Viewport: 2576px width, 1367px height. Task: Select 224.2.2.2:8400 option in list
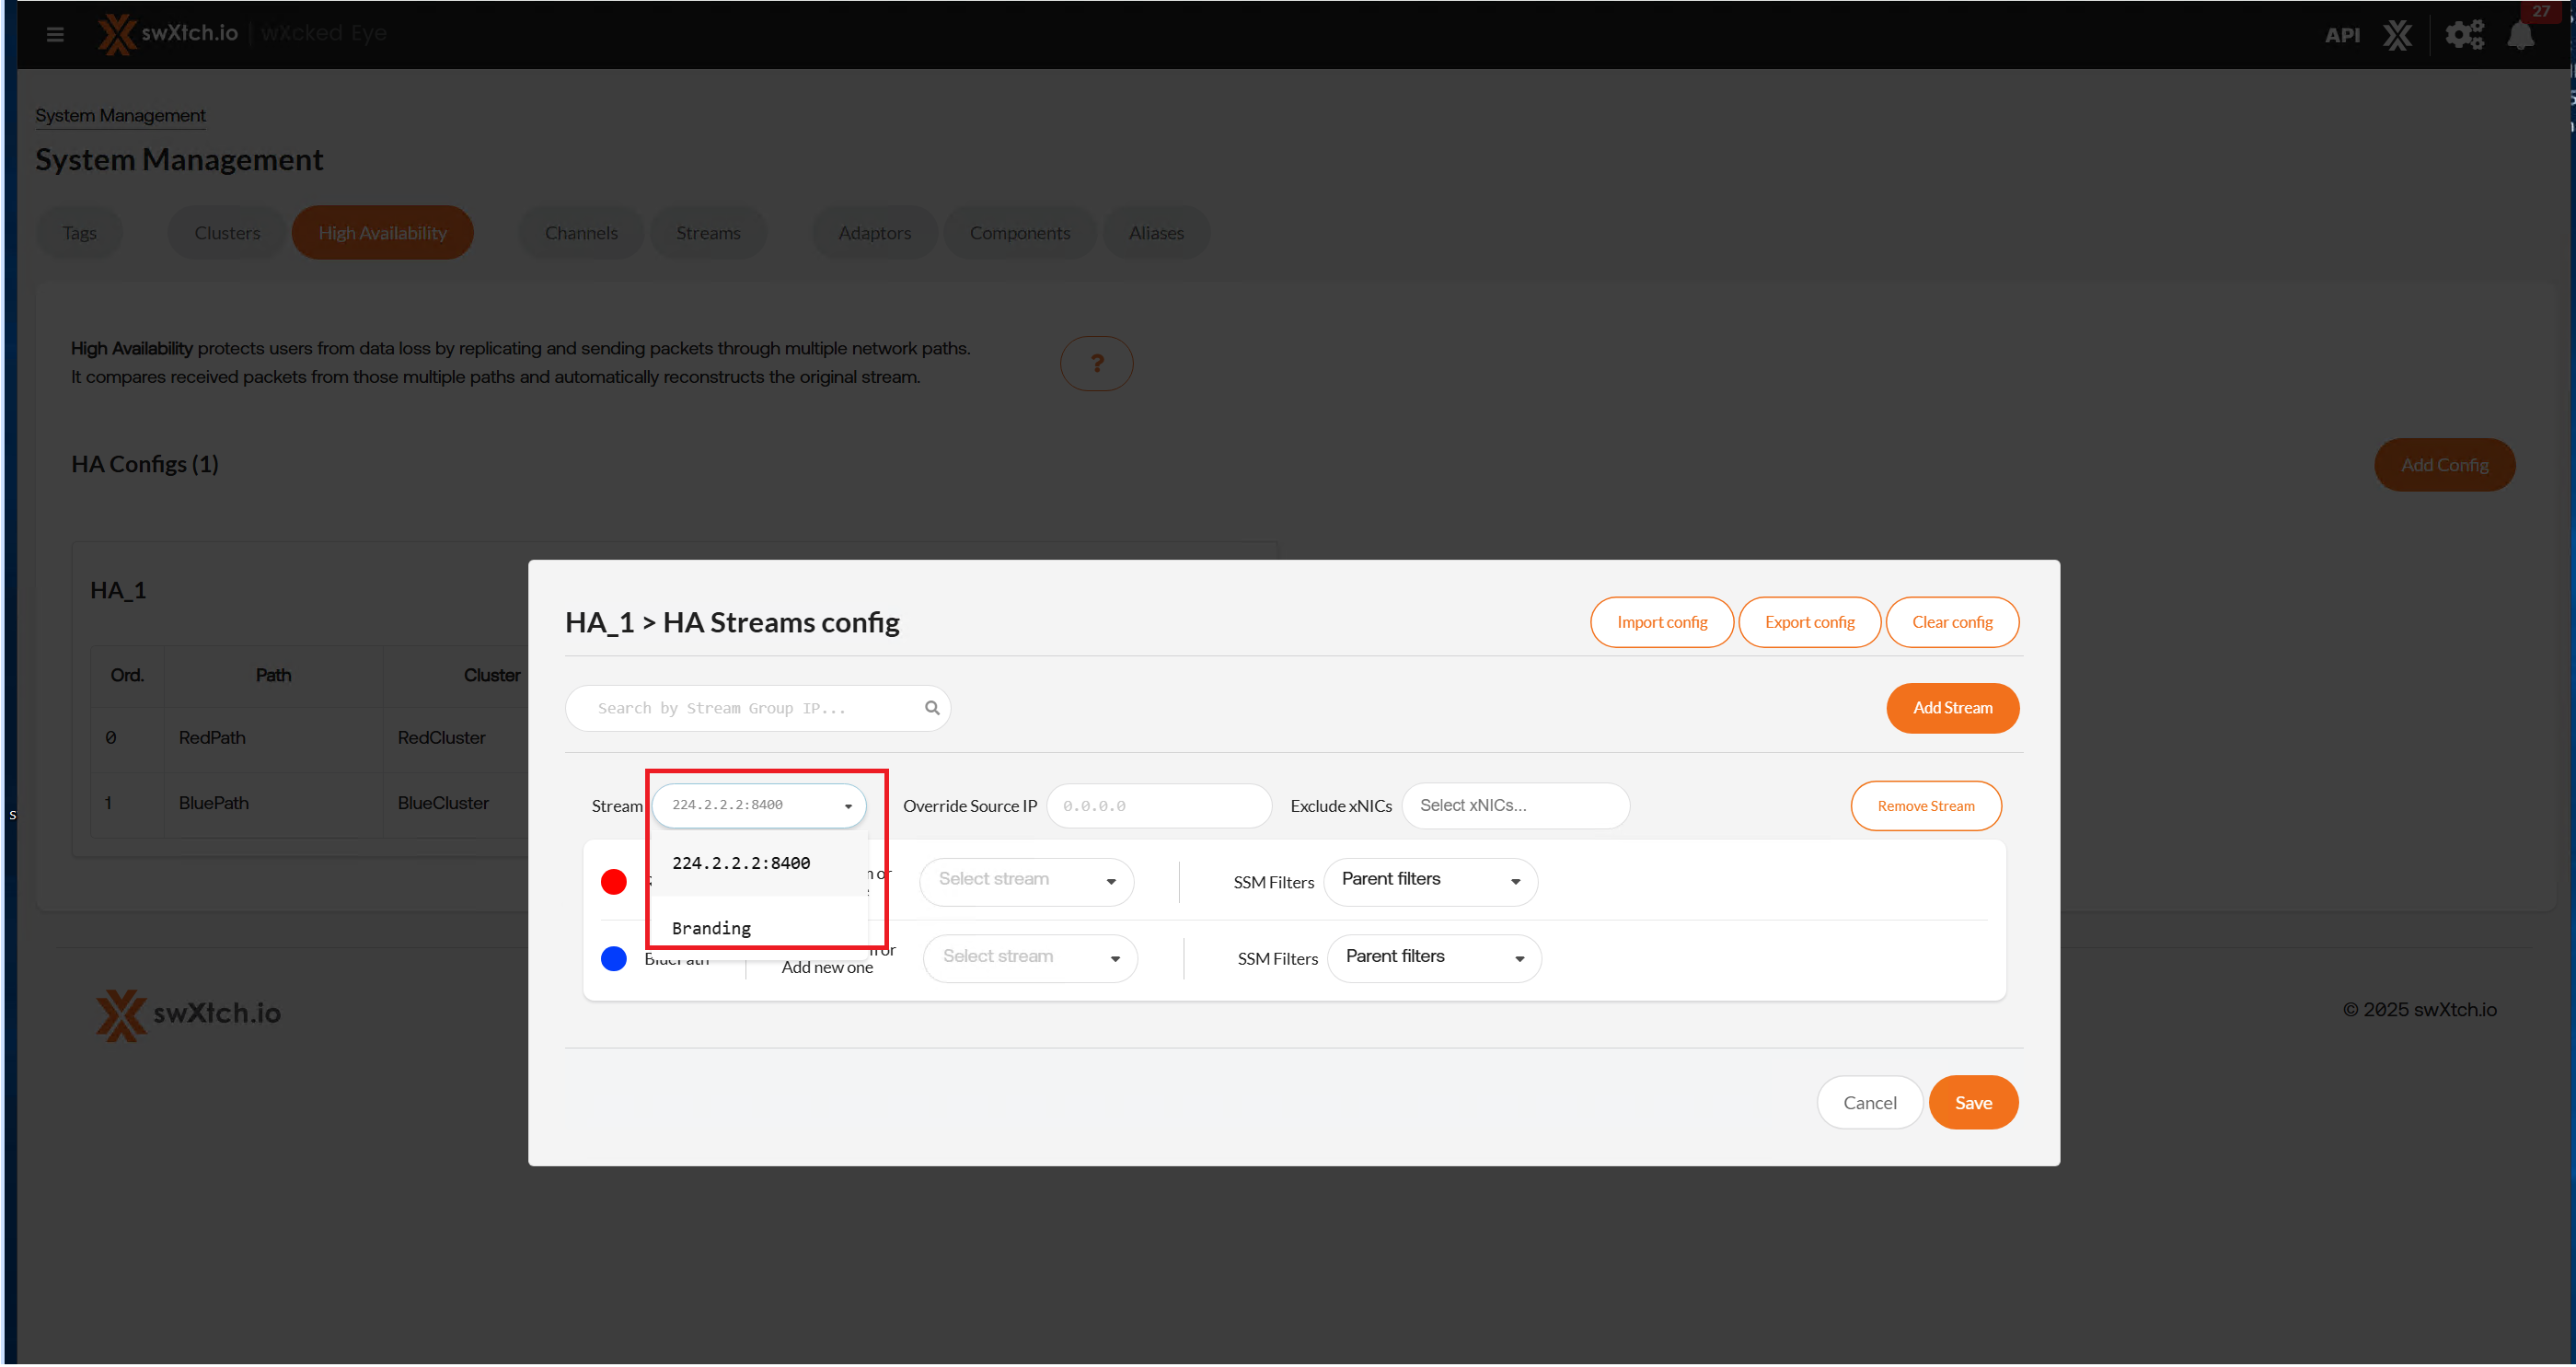[741, 864]
